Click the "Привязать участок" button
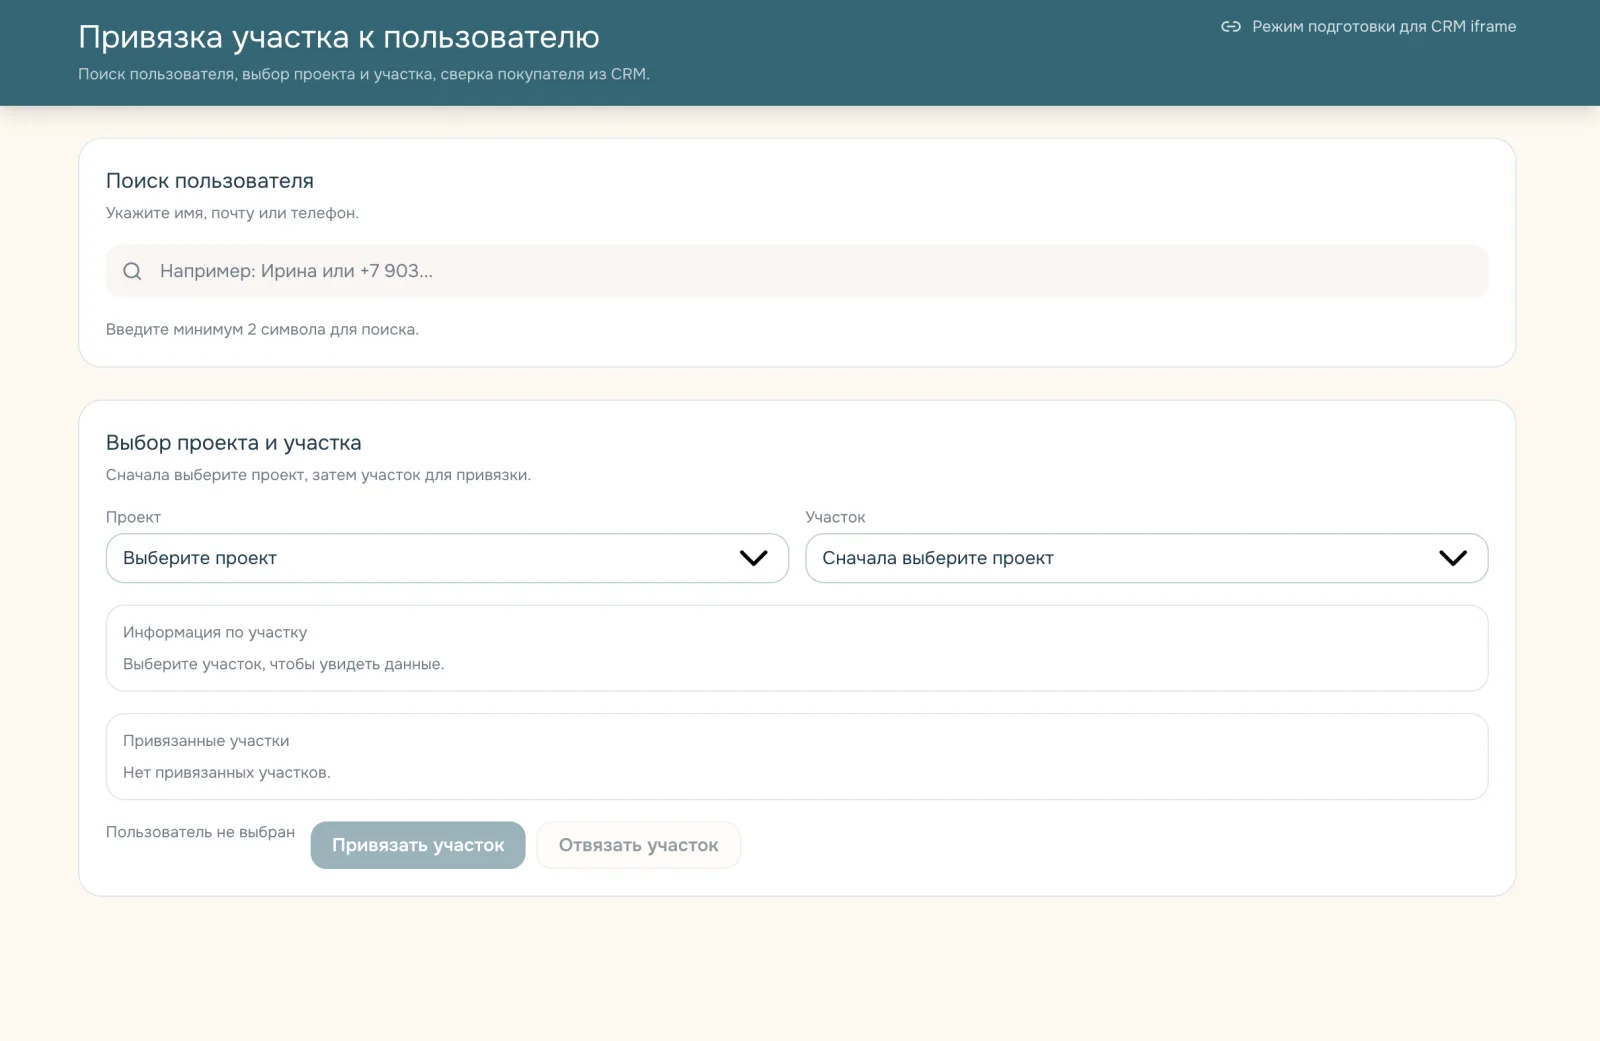This screenshot has width=1600, height=1041. 418,845
